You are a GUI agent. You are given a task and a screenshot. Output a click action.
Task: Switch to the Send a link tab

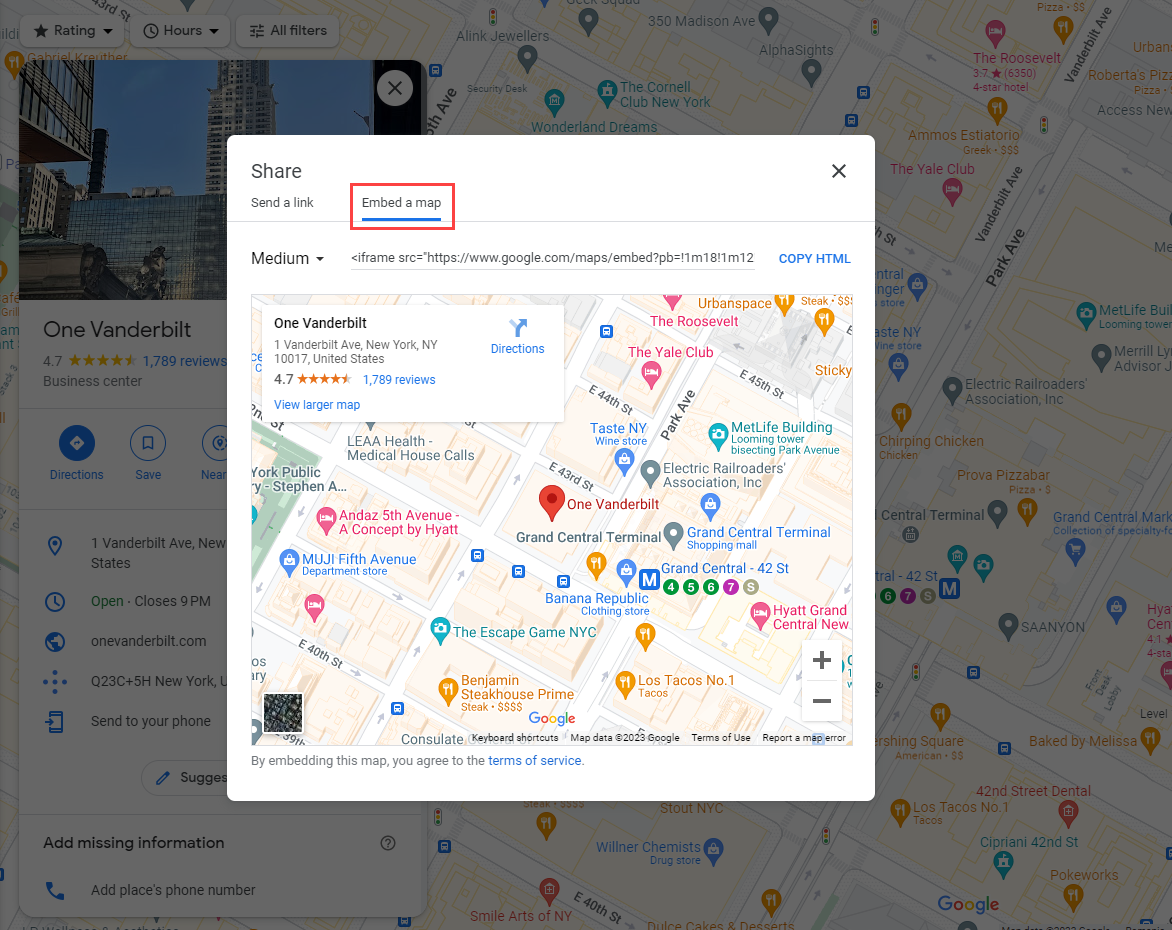[x=282, y=202]
